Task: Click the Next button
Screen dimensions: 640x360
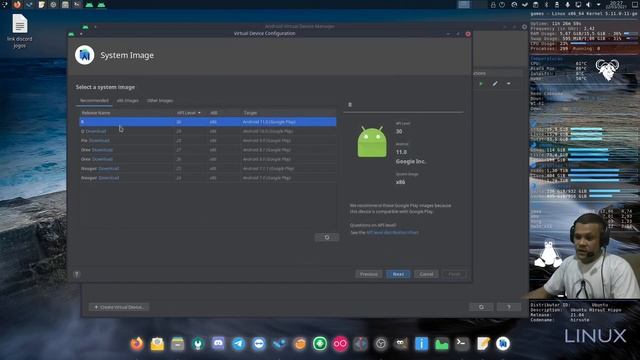Action: pos(398,274)
